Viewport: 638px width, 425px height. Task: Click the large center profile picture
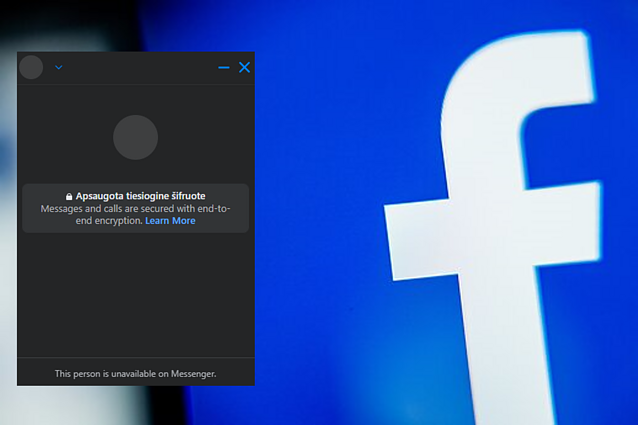(x=135, y=137)
